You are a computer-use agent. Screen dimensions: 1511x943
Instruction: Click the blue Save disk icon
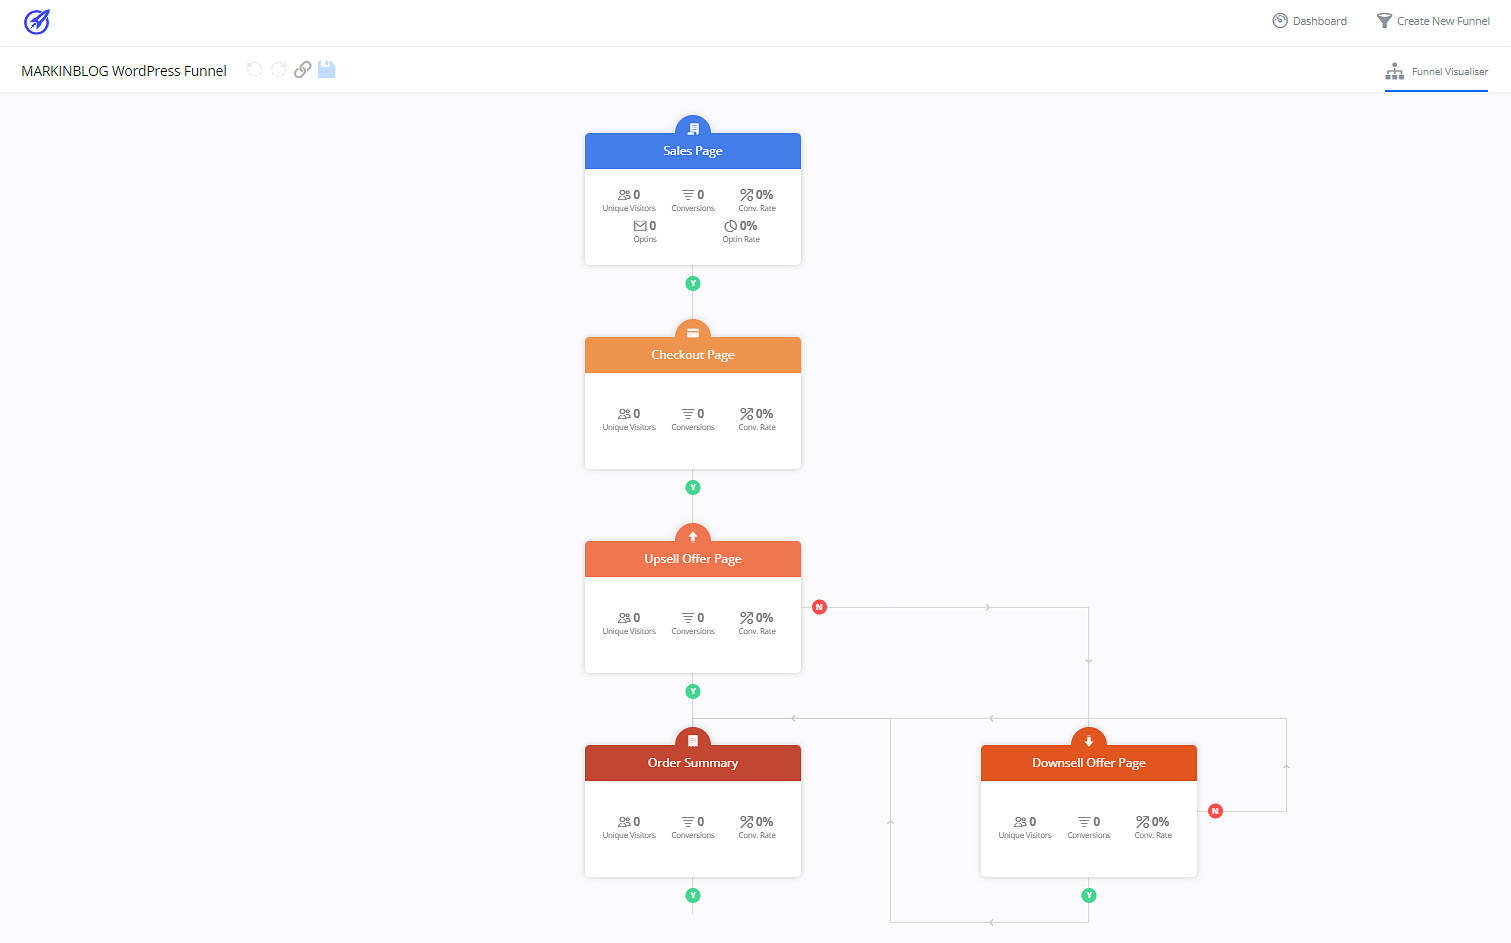click(327, 69)
